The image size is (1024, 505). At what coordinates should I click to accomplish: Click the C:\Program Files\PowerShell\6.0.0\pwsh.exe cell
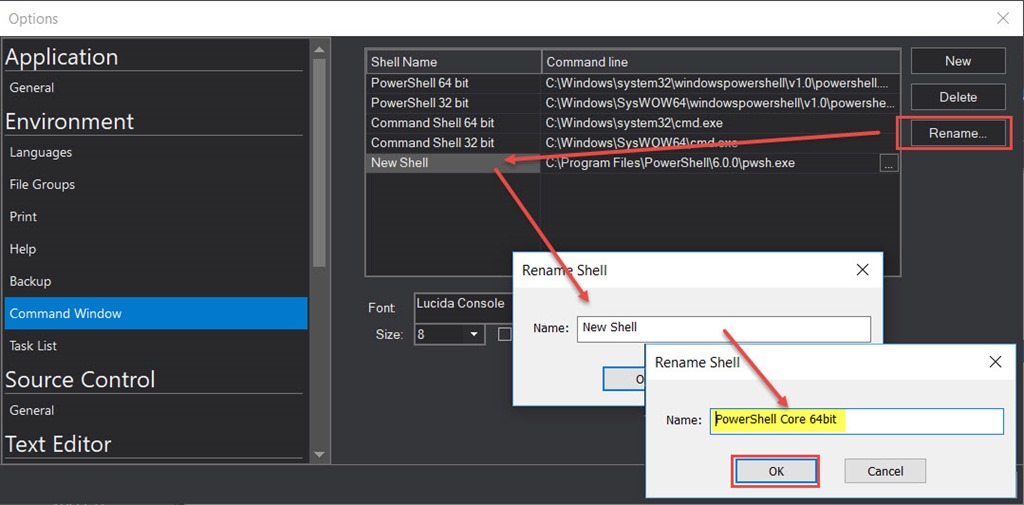(711, 163)
